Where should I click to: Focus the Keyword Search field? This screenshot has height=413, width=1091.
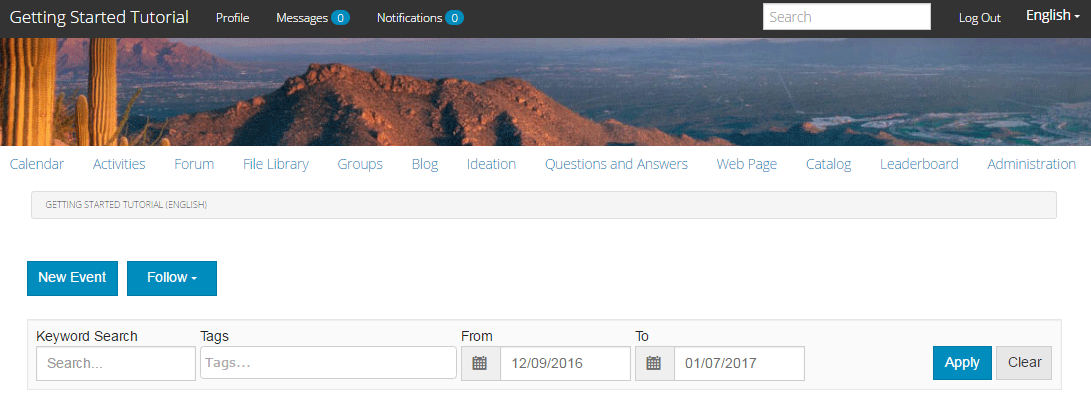pos(116,364)
